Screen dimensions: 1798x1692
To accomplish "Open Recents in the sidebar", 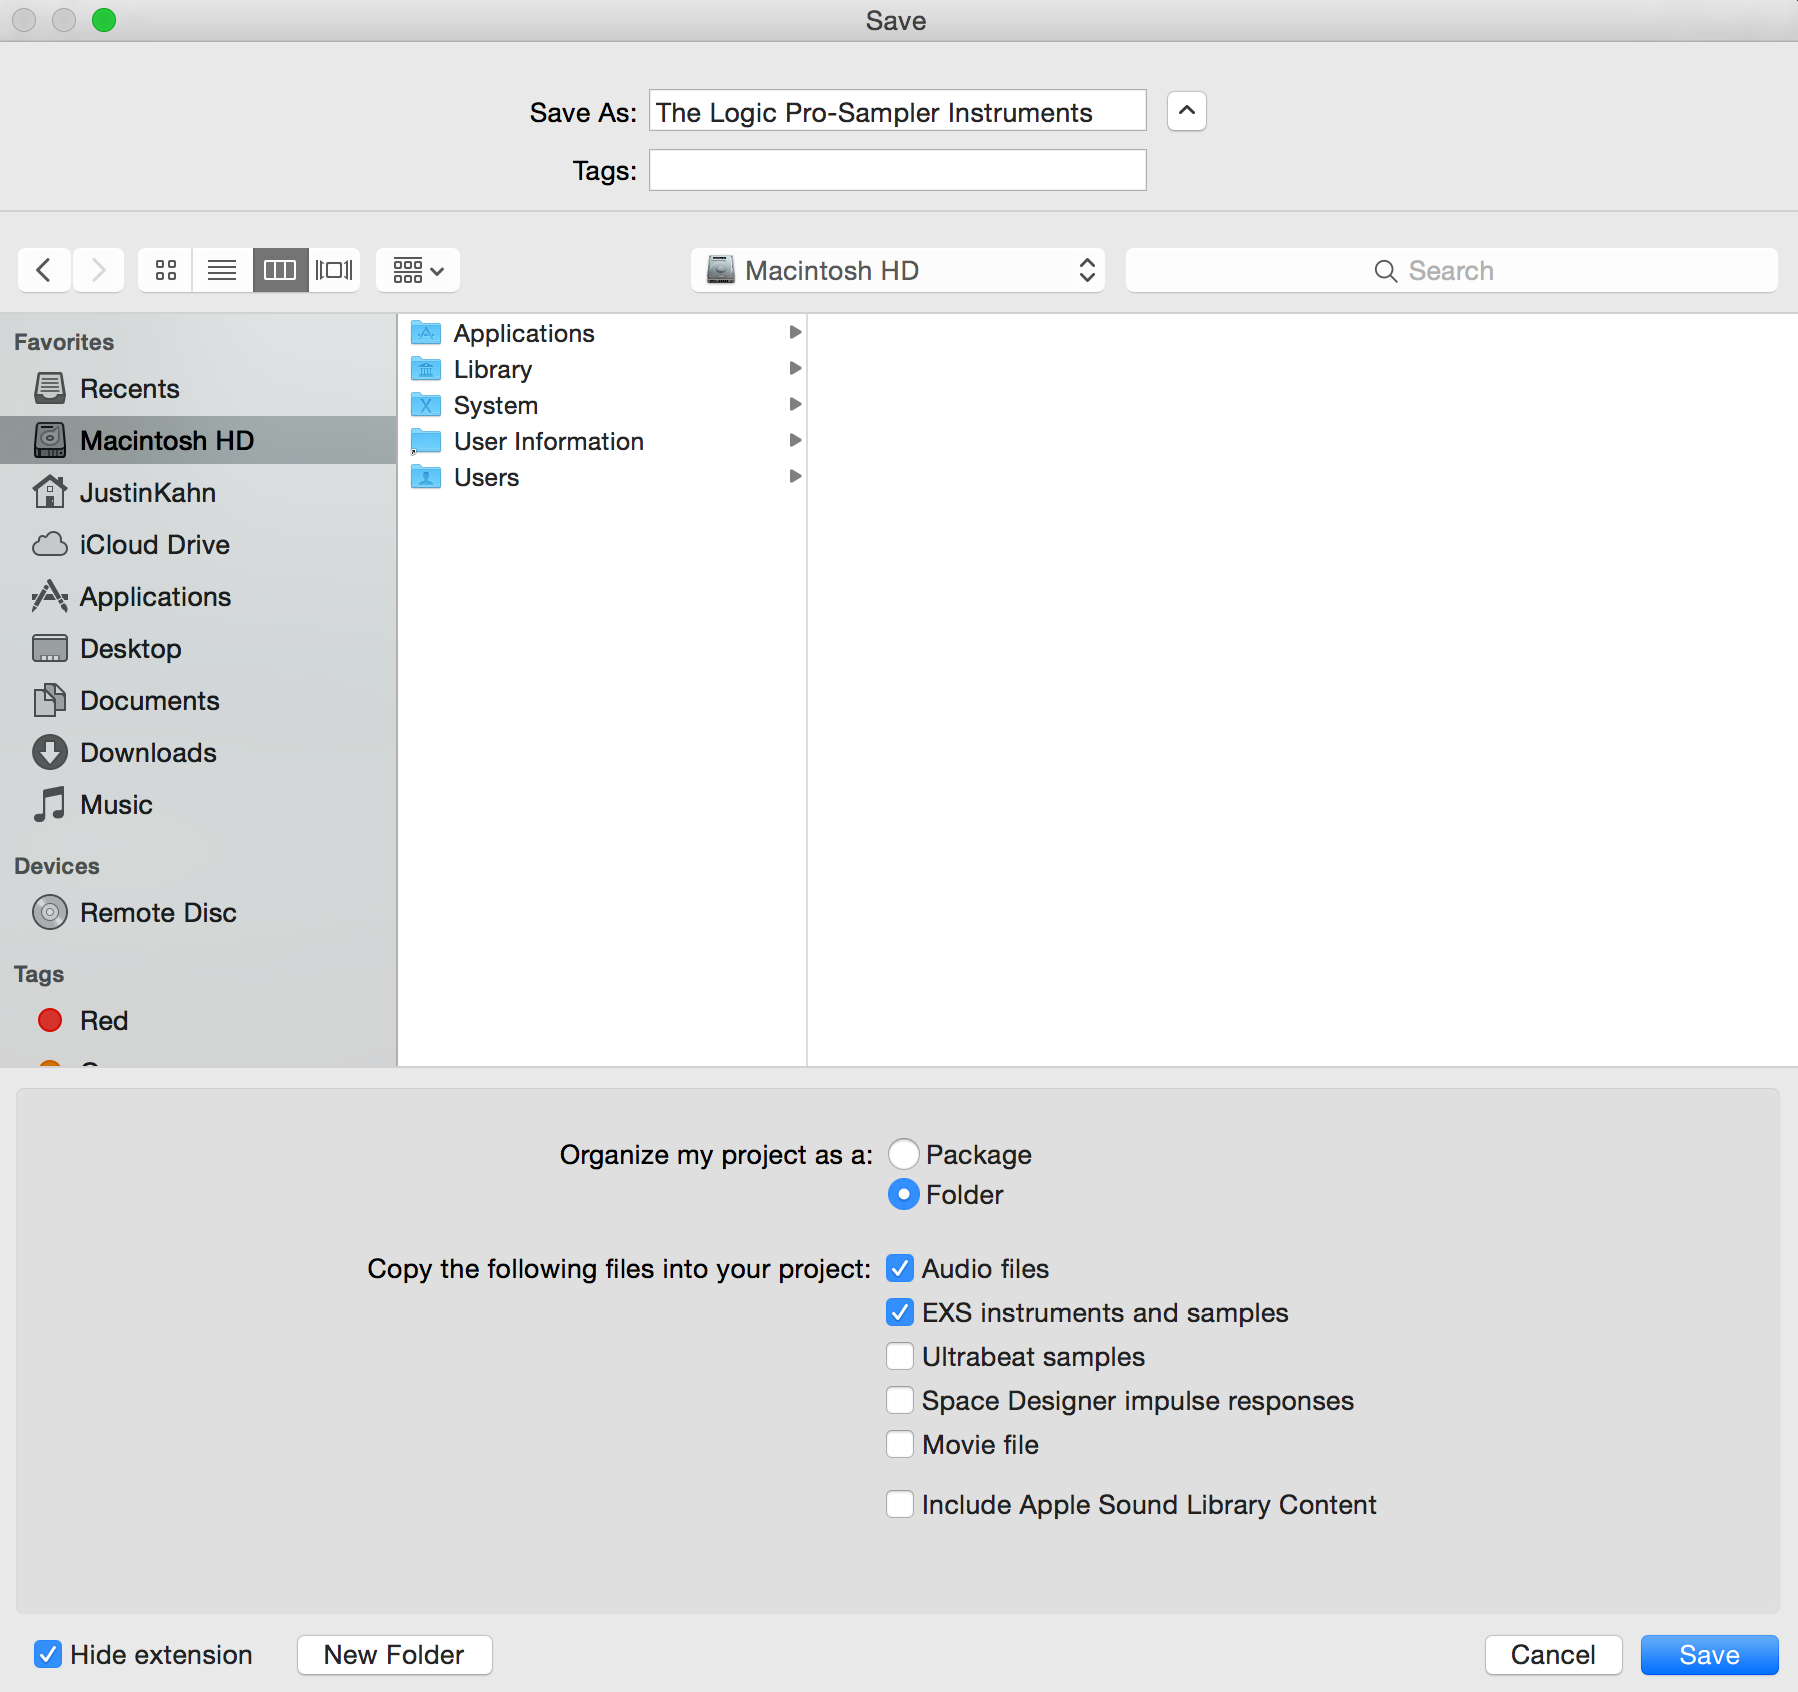I will click(198, 388).
